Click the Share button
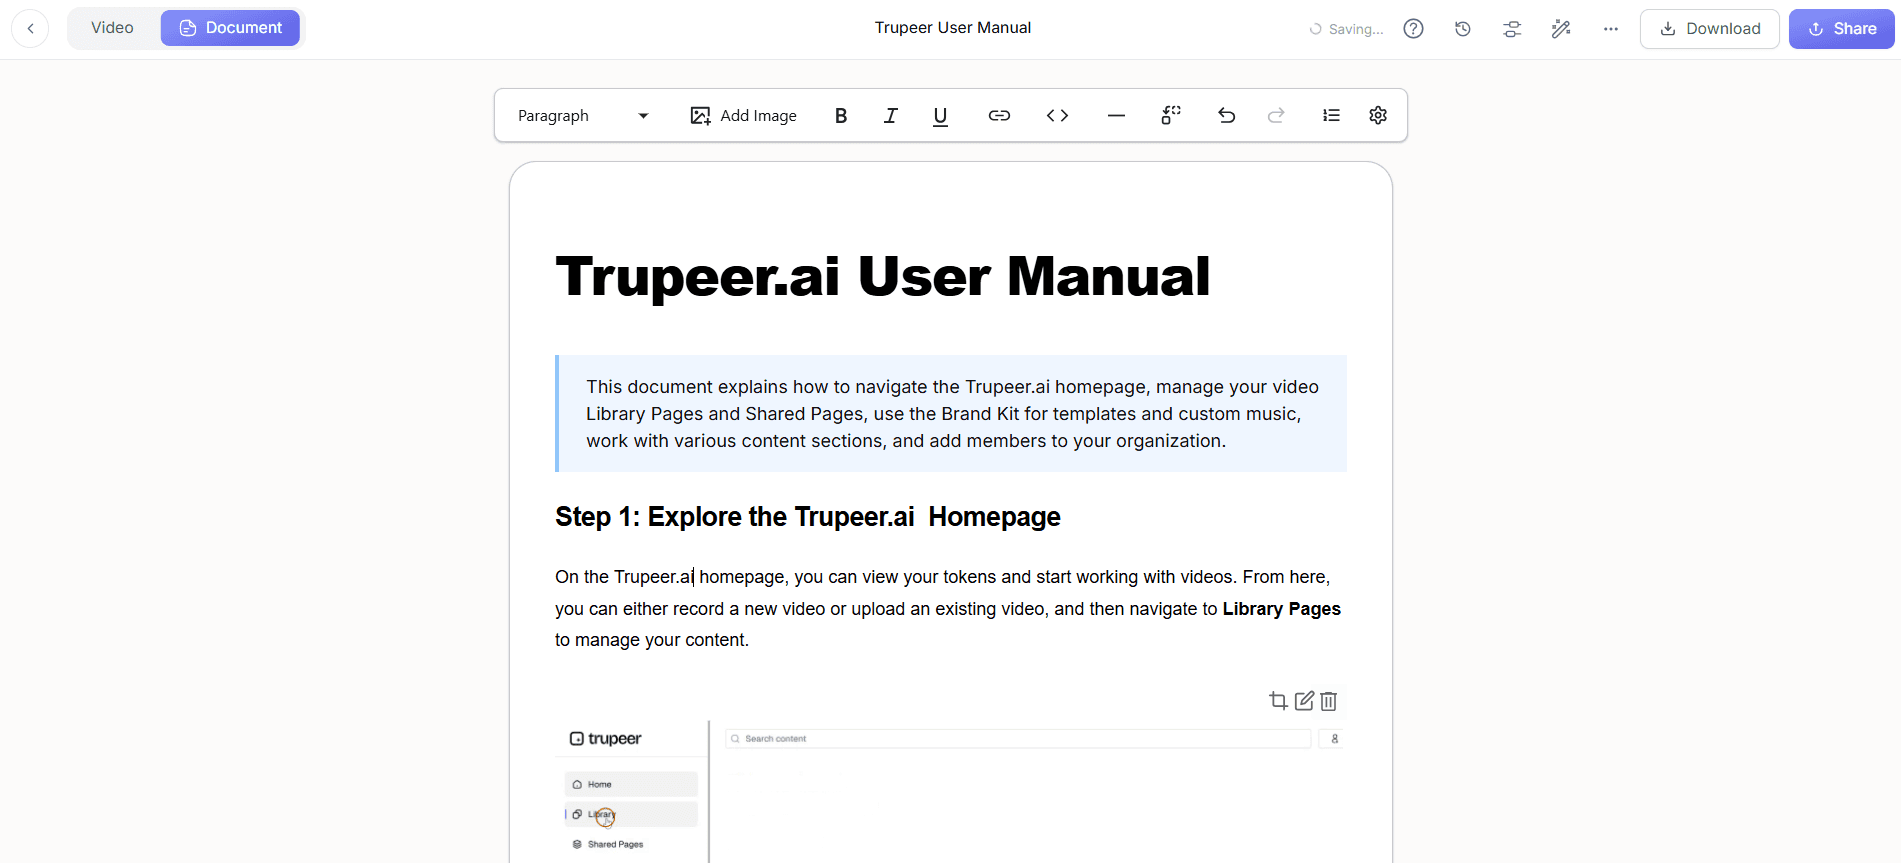 (x=1841, y=29)
